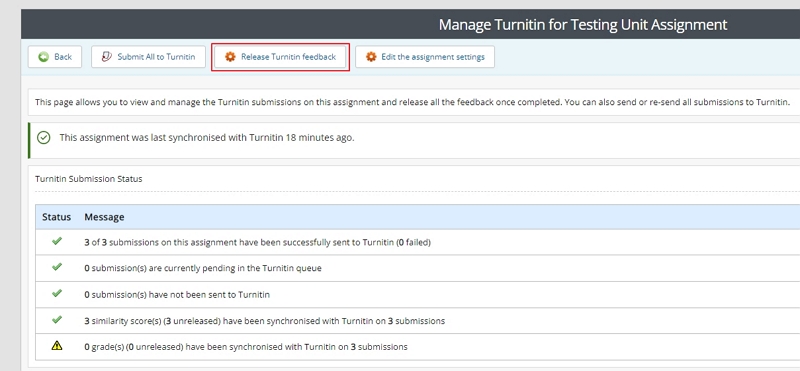Open Edit the assignment settings
This screenshot has width=800, height=371.
424,57
